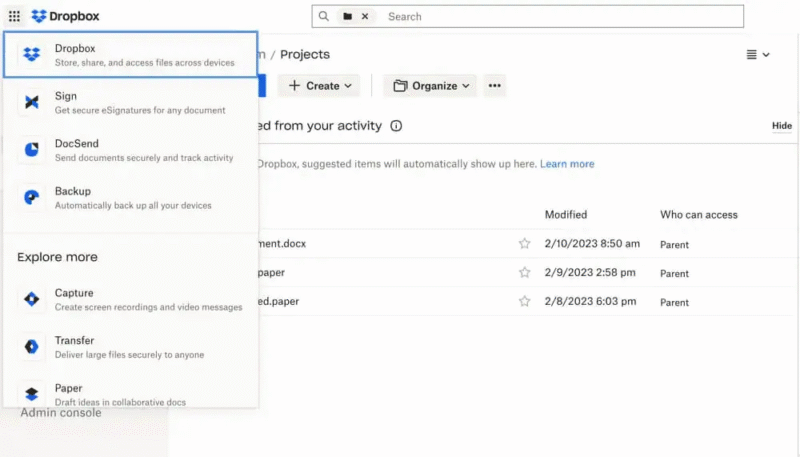The width and height of the screenshot is (800, 457).
Task: Expand the Create dropdown
Action: 319,86
